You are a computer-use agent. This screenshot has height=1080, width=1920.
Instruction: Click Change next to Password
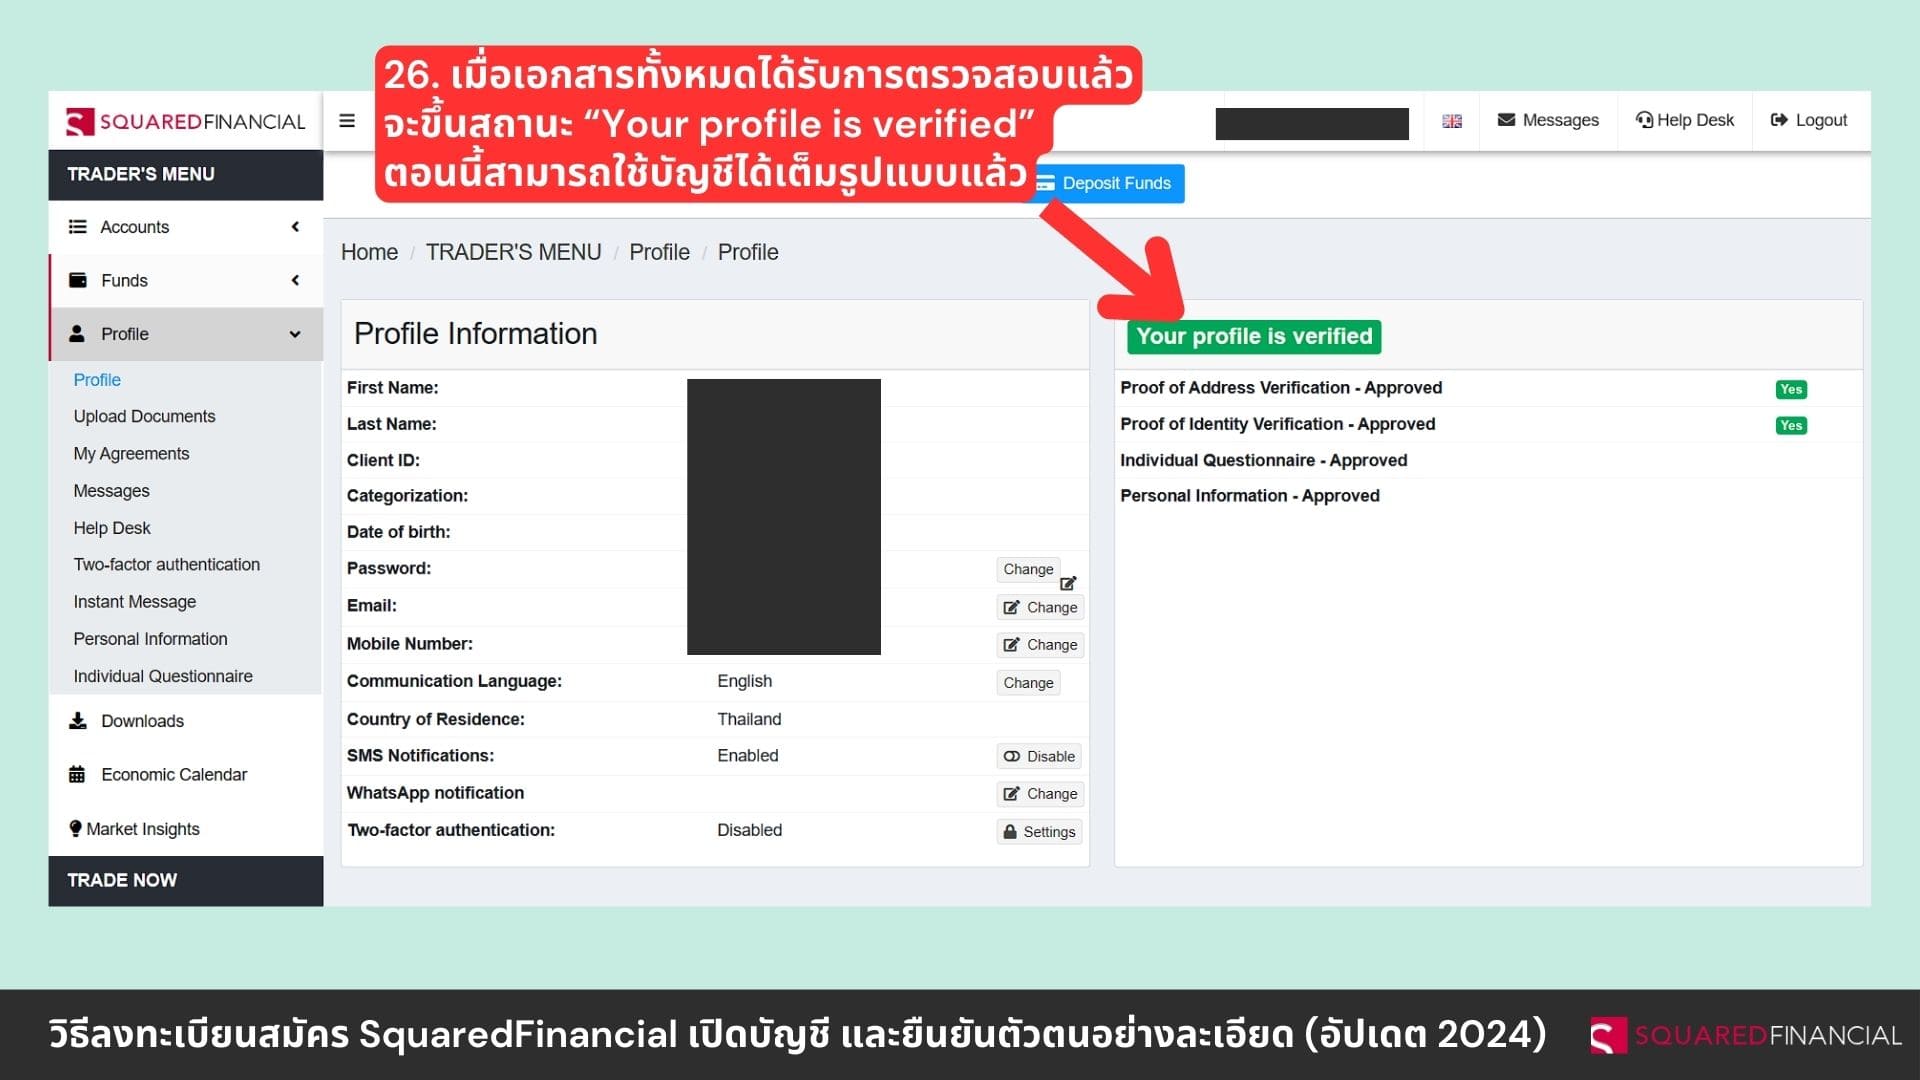(1028, 569)
